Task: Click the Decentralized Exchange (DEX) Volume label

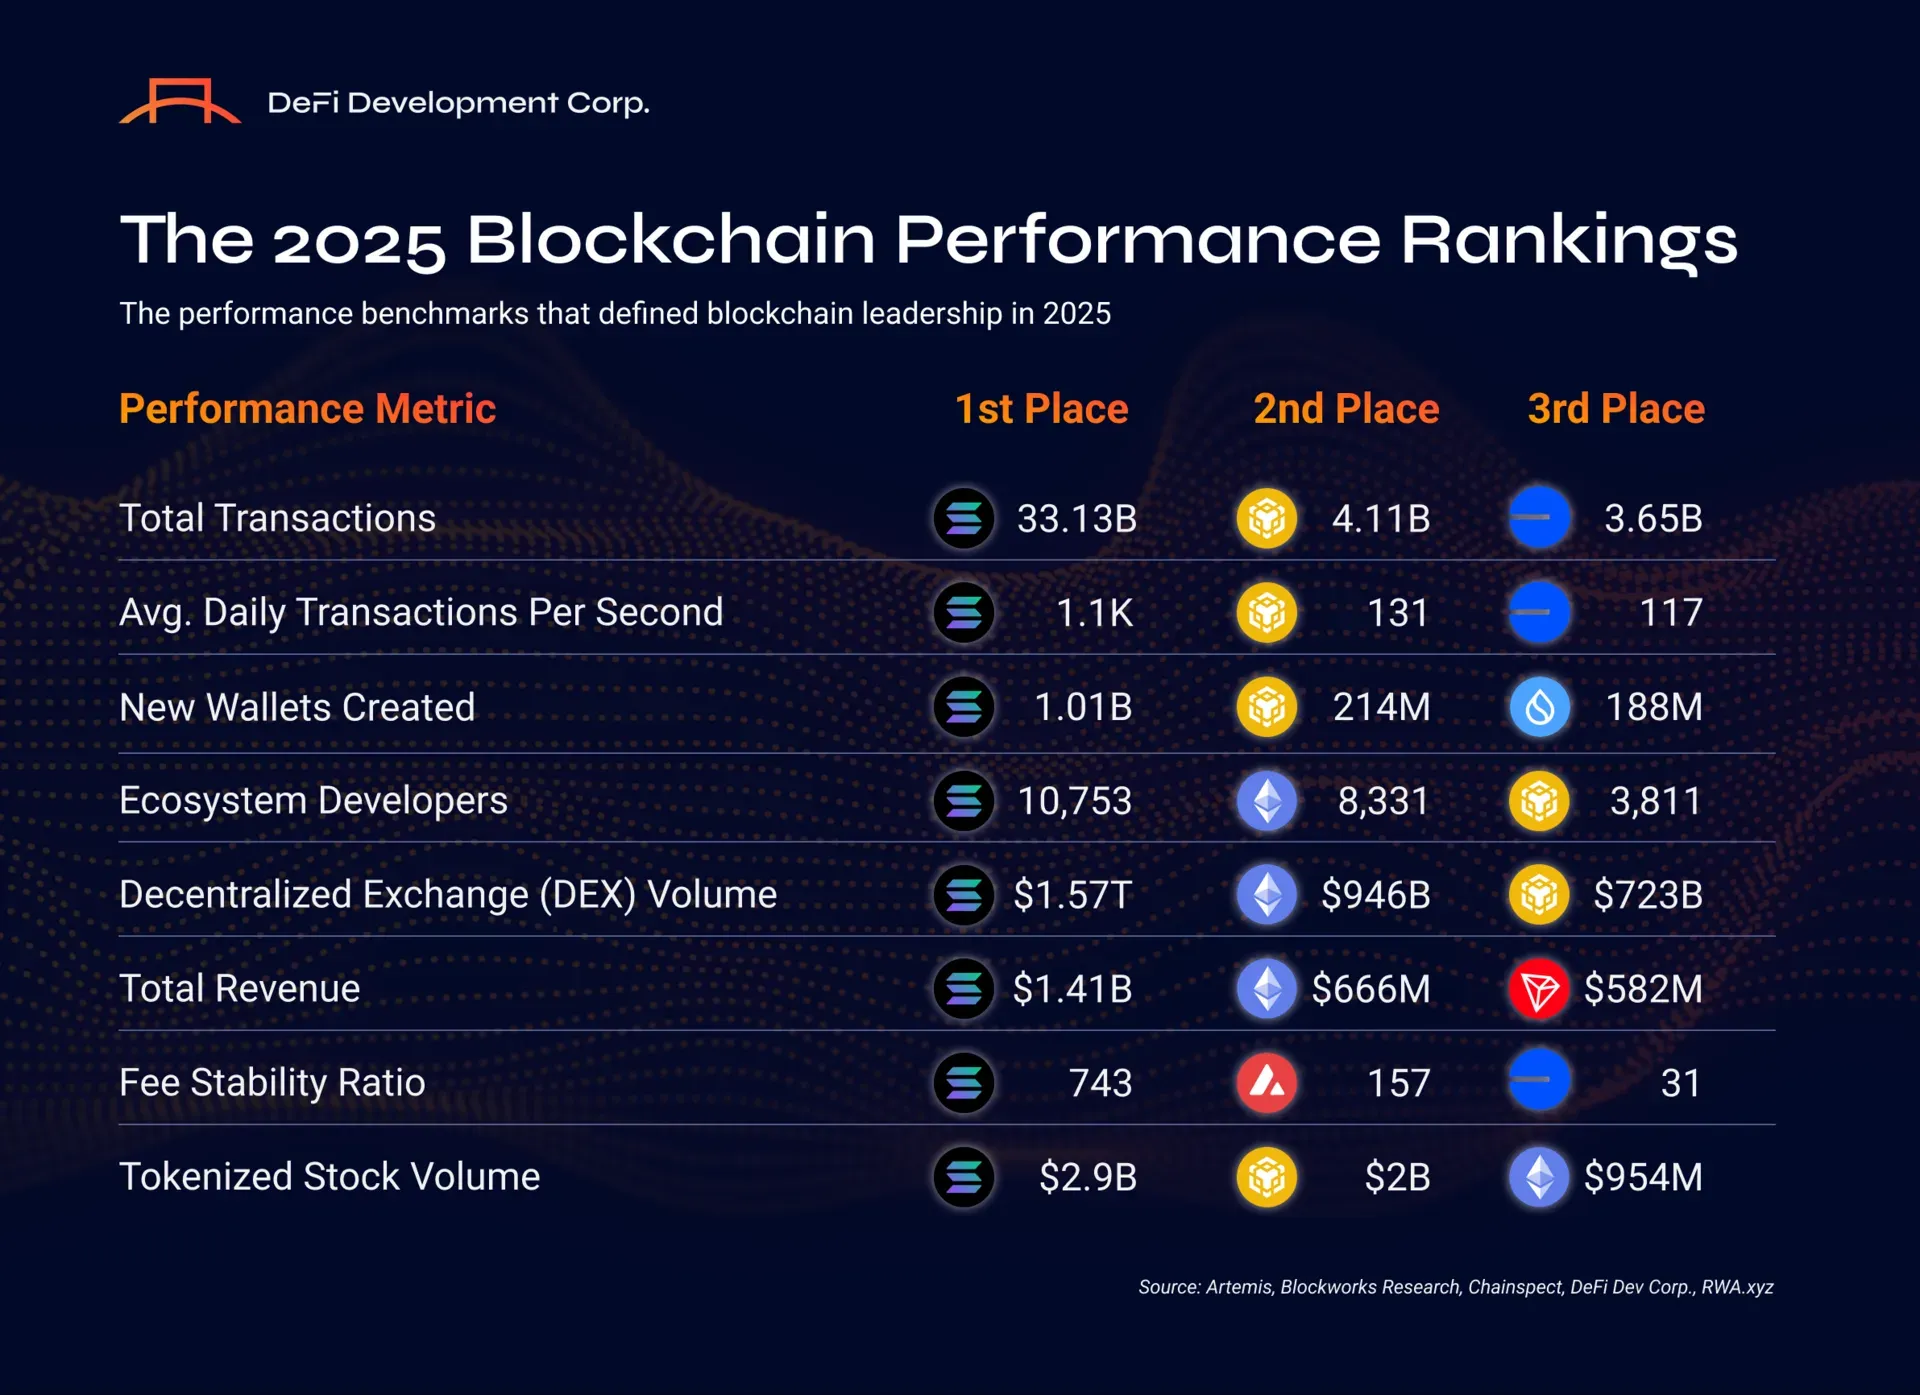Action: tap(448, 895)
